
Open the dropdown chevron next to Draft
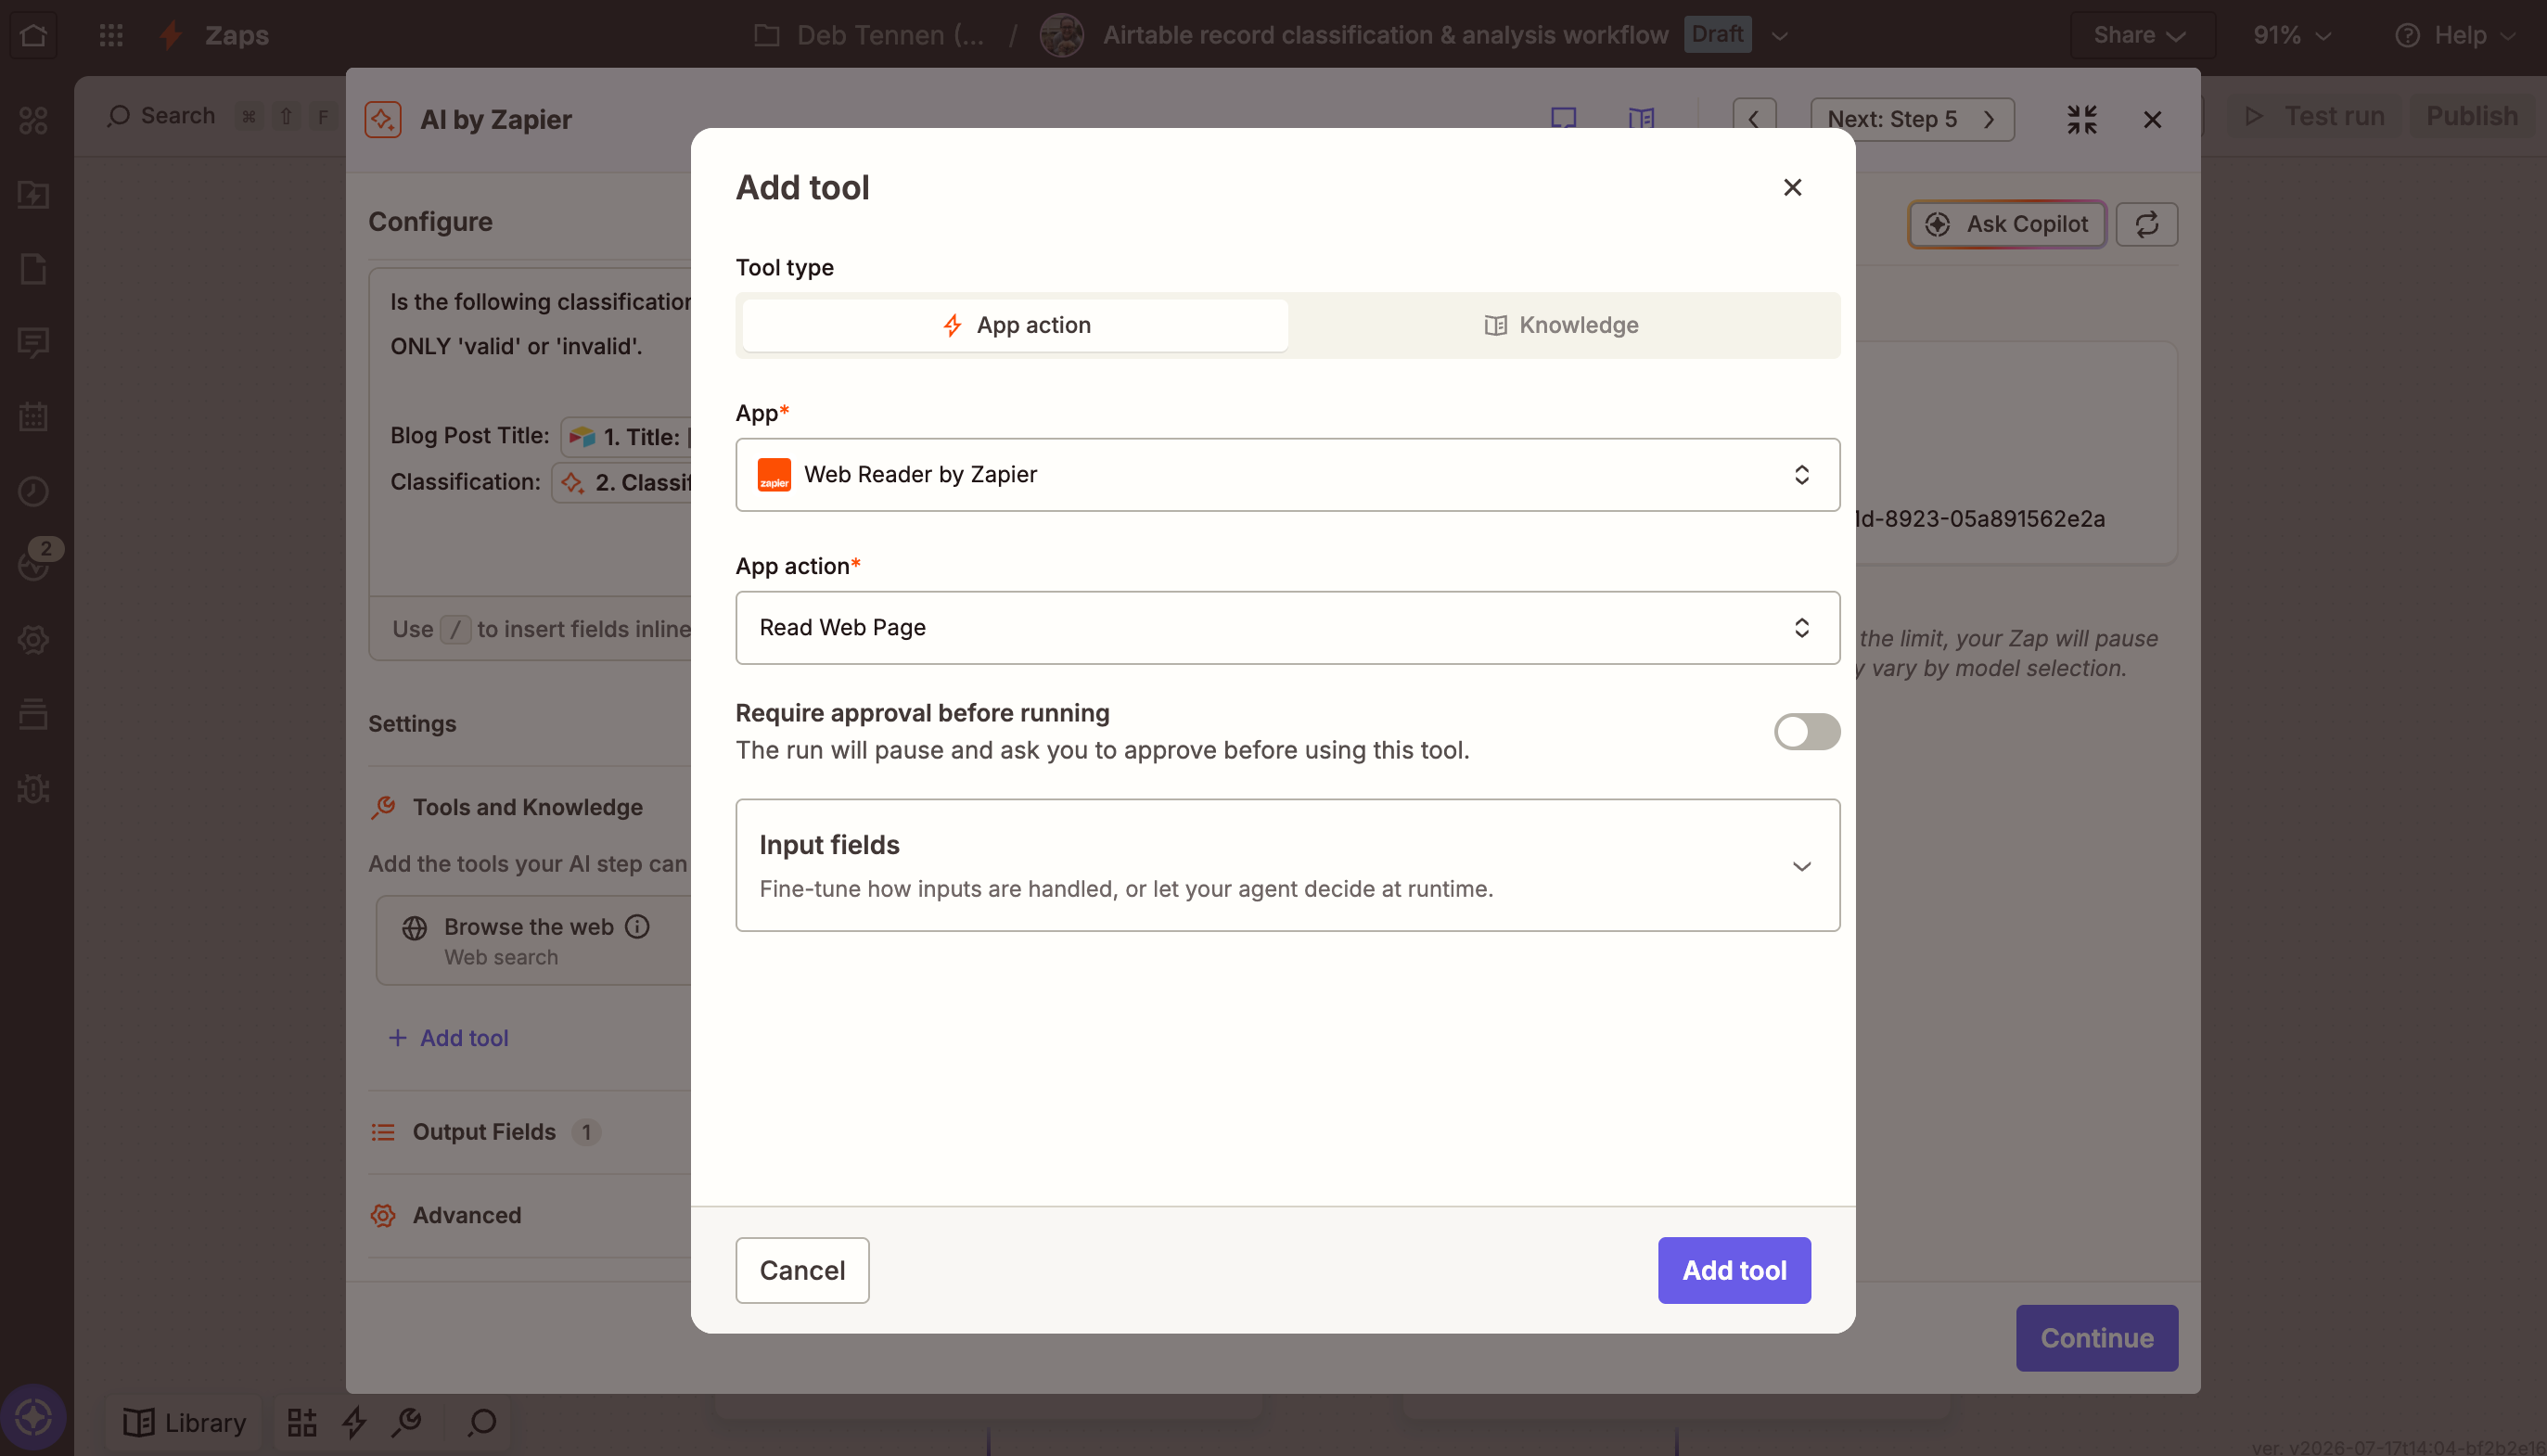click(x=1779, y=35)
